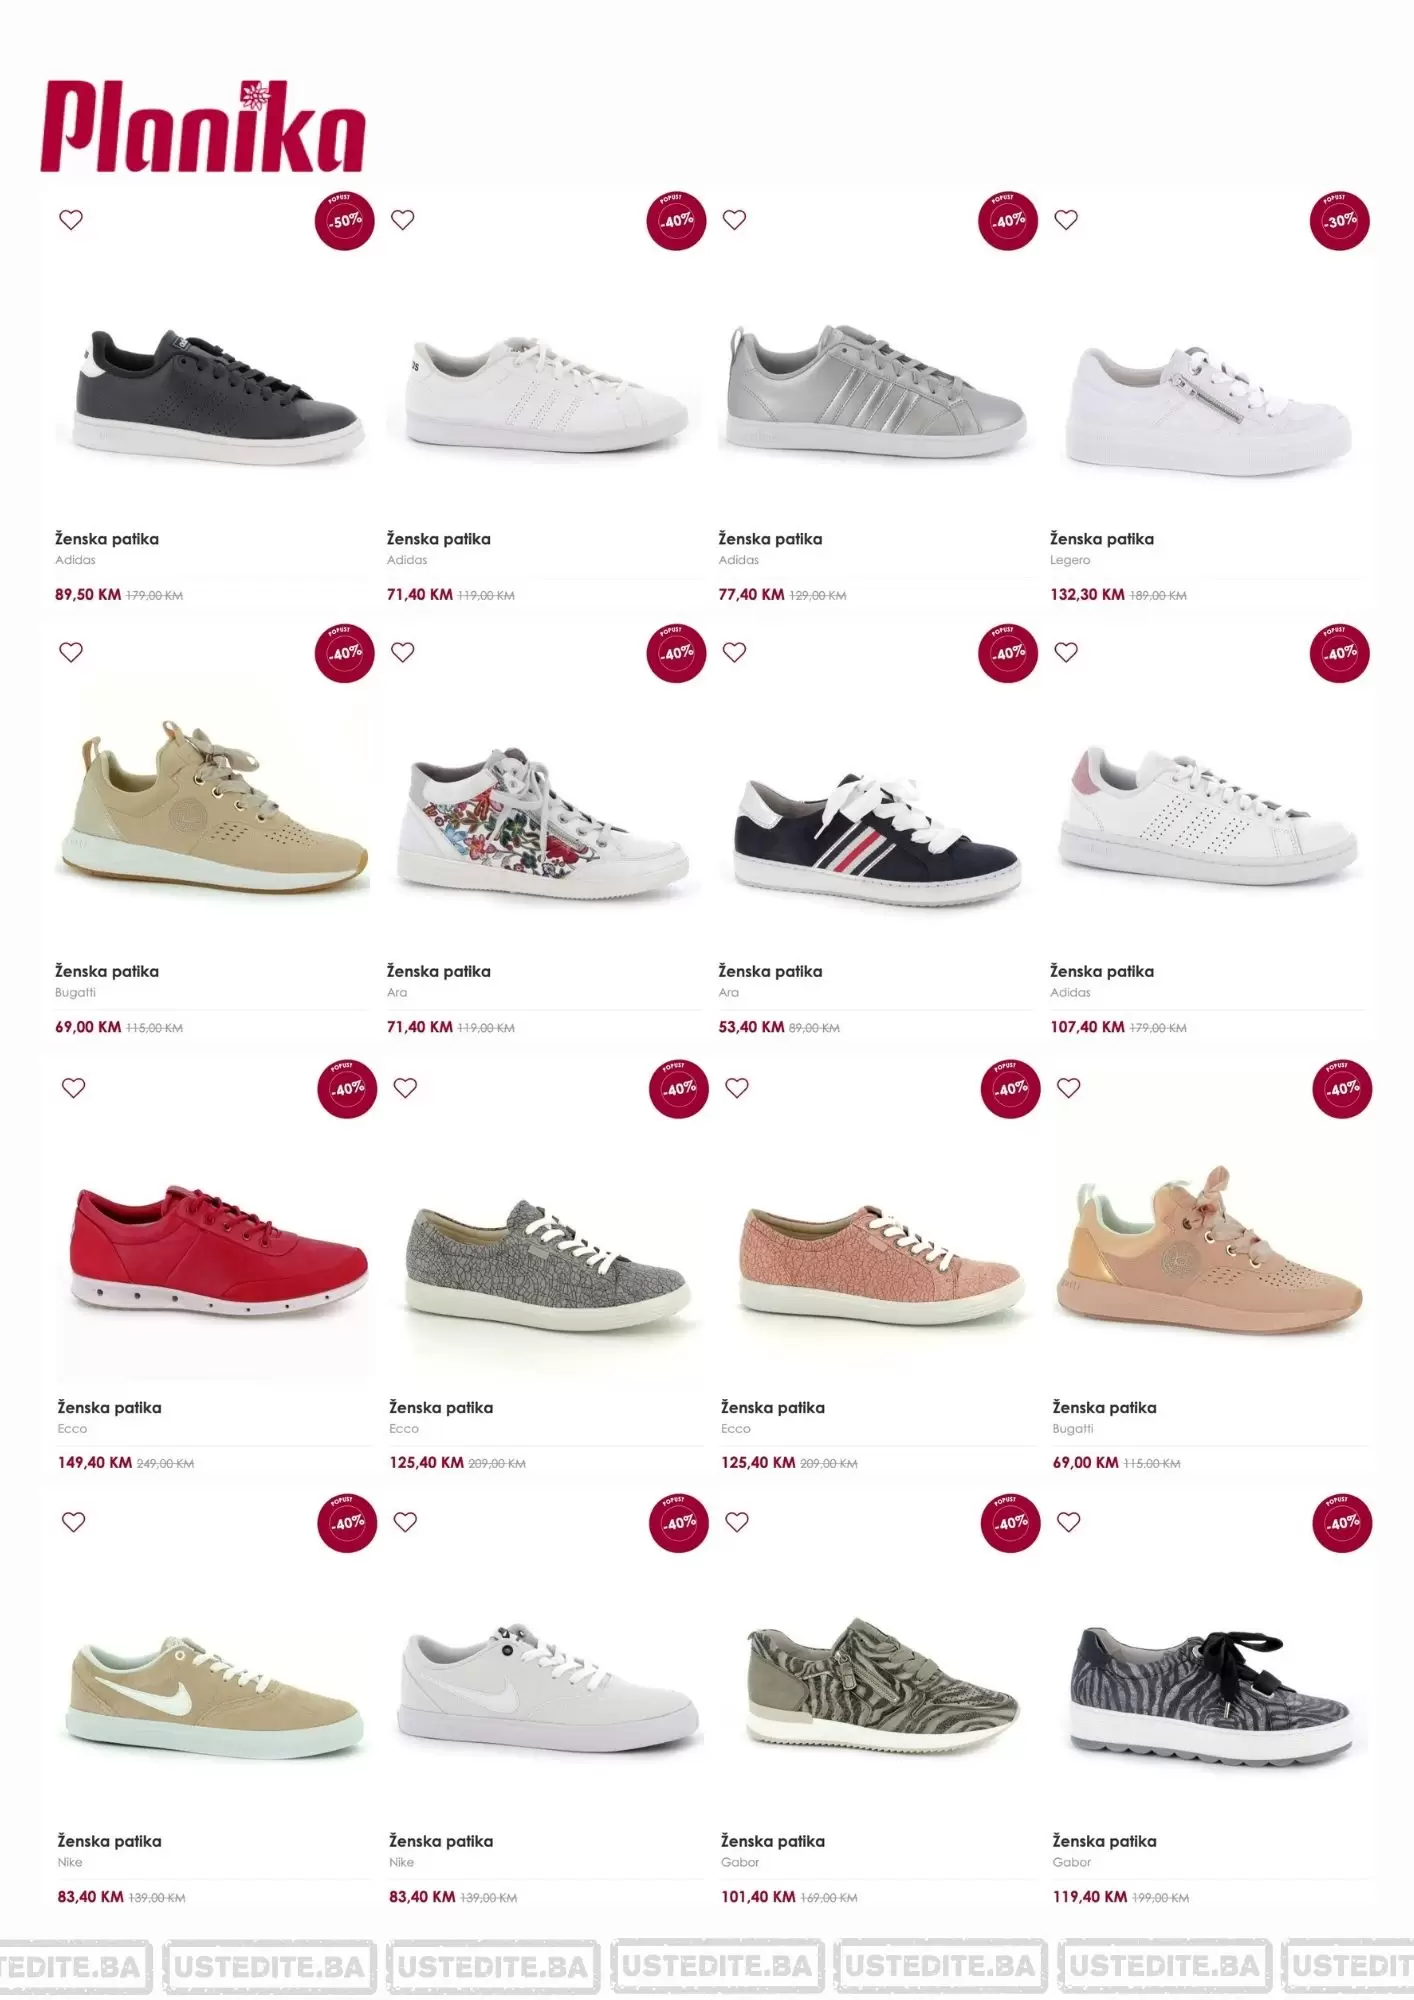Click the Gabor brand label priced 101,40 KM
The width and height of the screenshot is (1414, 2000).
point(740,1862)
